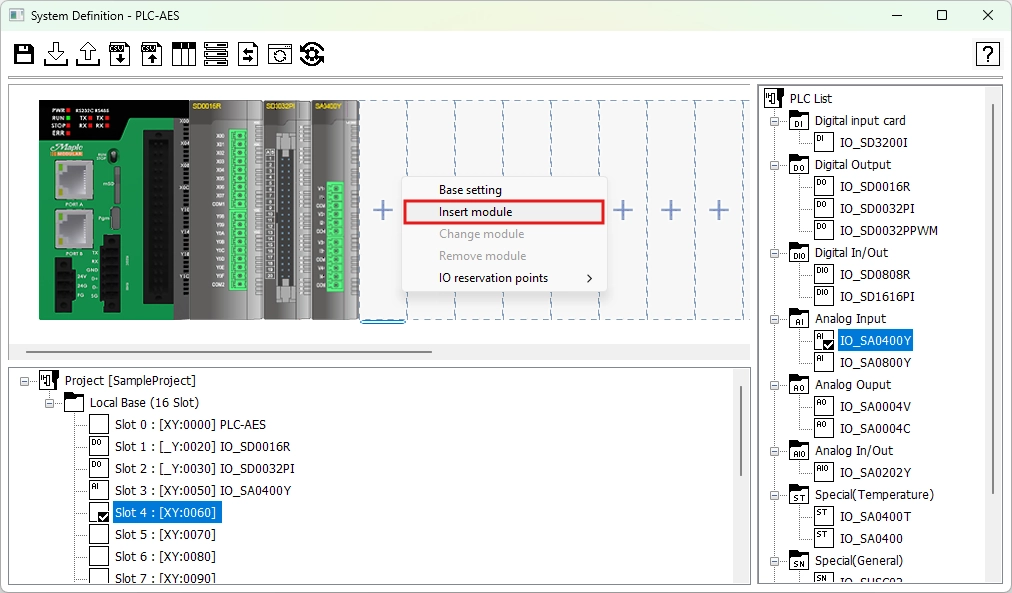This screenshot has height=593, width=1012.
Task: Click the plus sign in the highlighted empty slot
Action: pyautogui.click(x=383, y=210)
